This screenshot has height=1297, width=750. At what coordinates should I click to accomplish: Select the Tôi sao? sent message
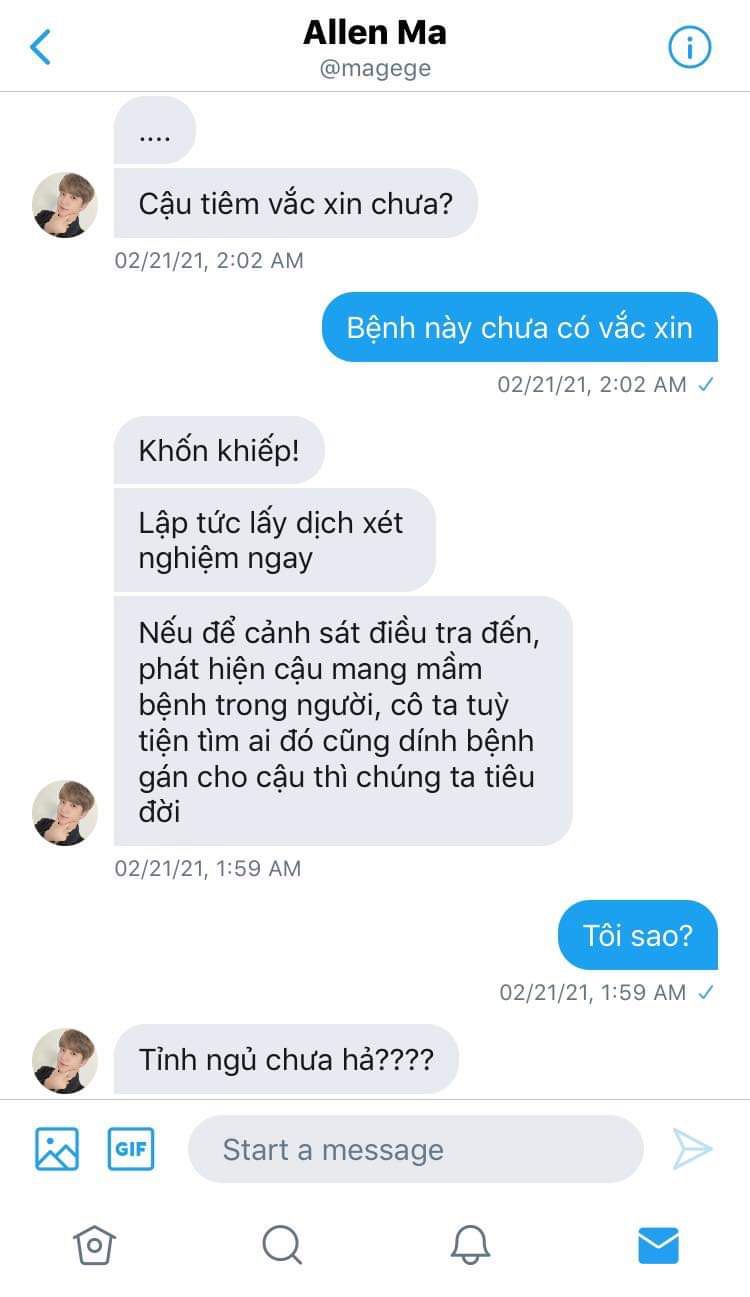click(x=638, y=935)
